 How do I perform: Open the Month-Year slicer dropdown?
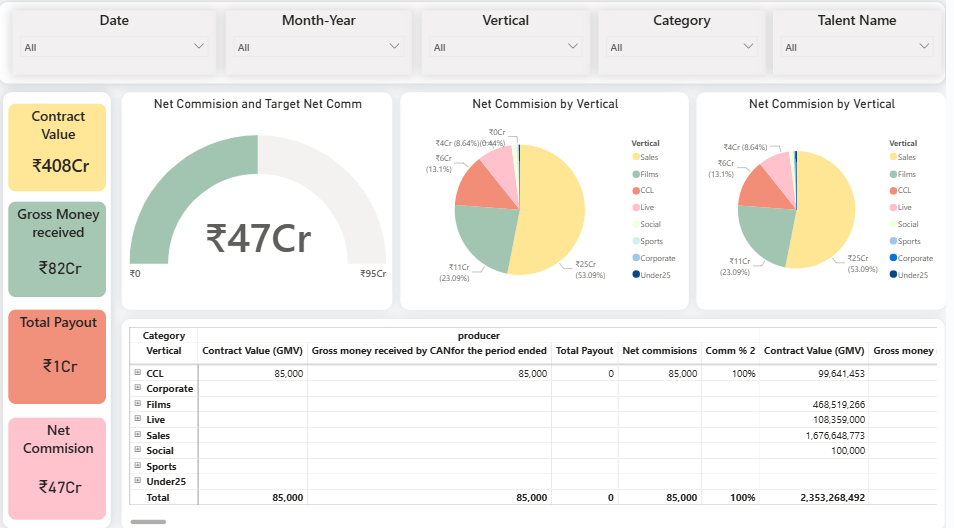click(394, 46)
